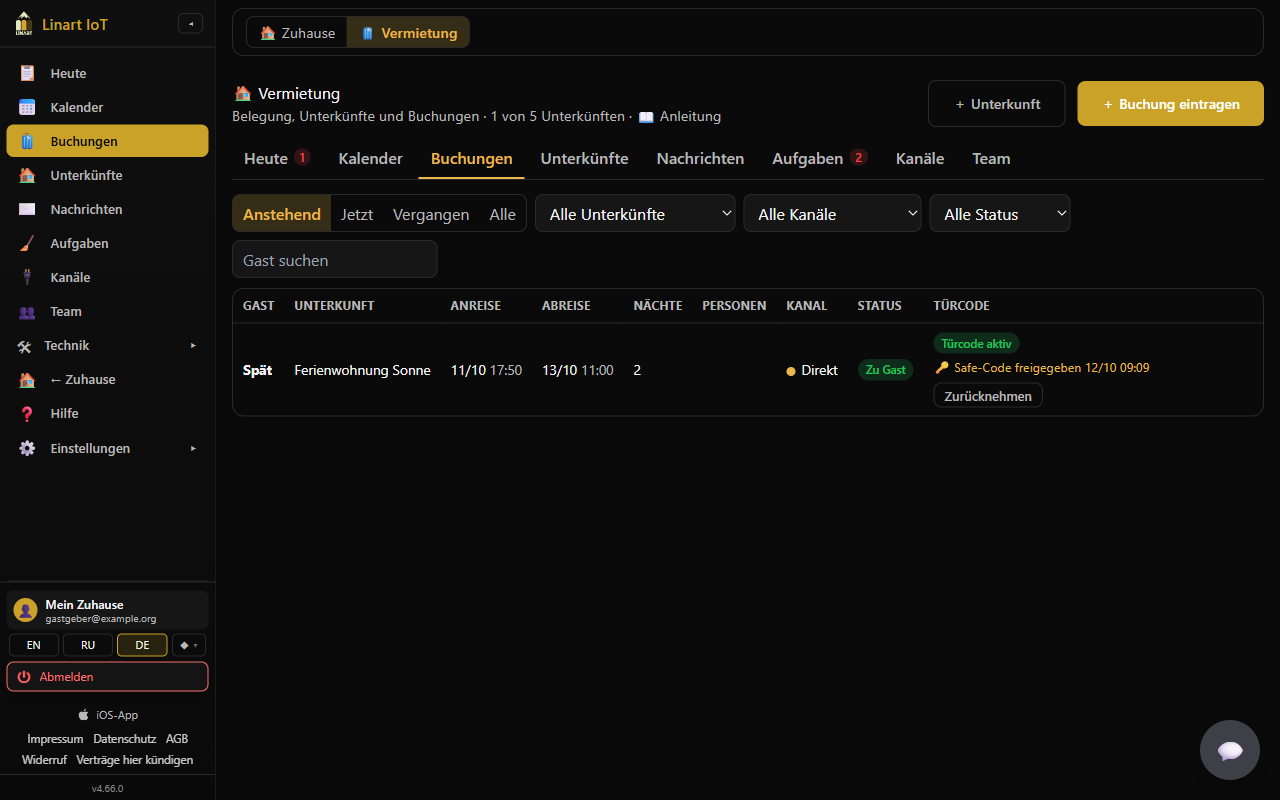
Task: Open the Aufgaben tab with badge 2
Action: pyautogui.click(x=820, y=158)
